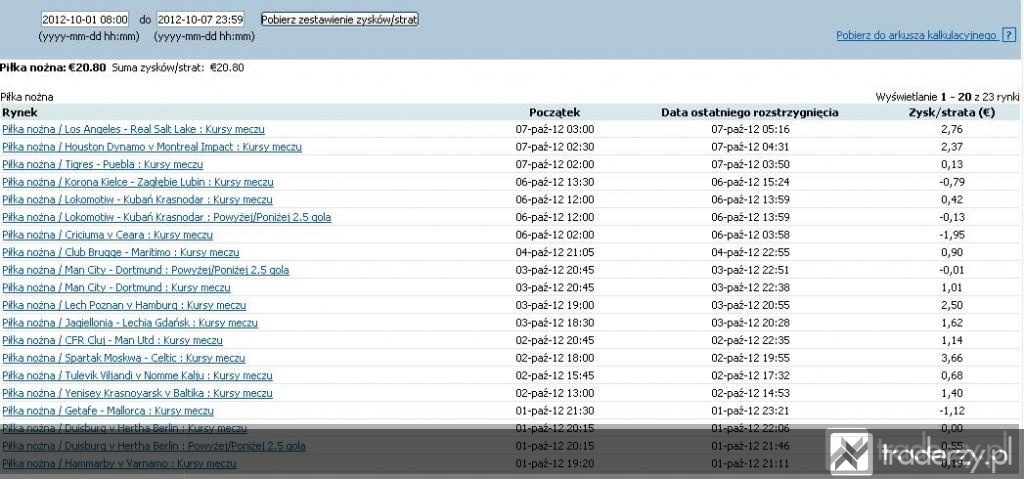Click profit value 2,50 for Lech Poznan
Screen dimensions: 1024x479
click(952, 305)
